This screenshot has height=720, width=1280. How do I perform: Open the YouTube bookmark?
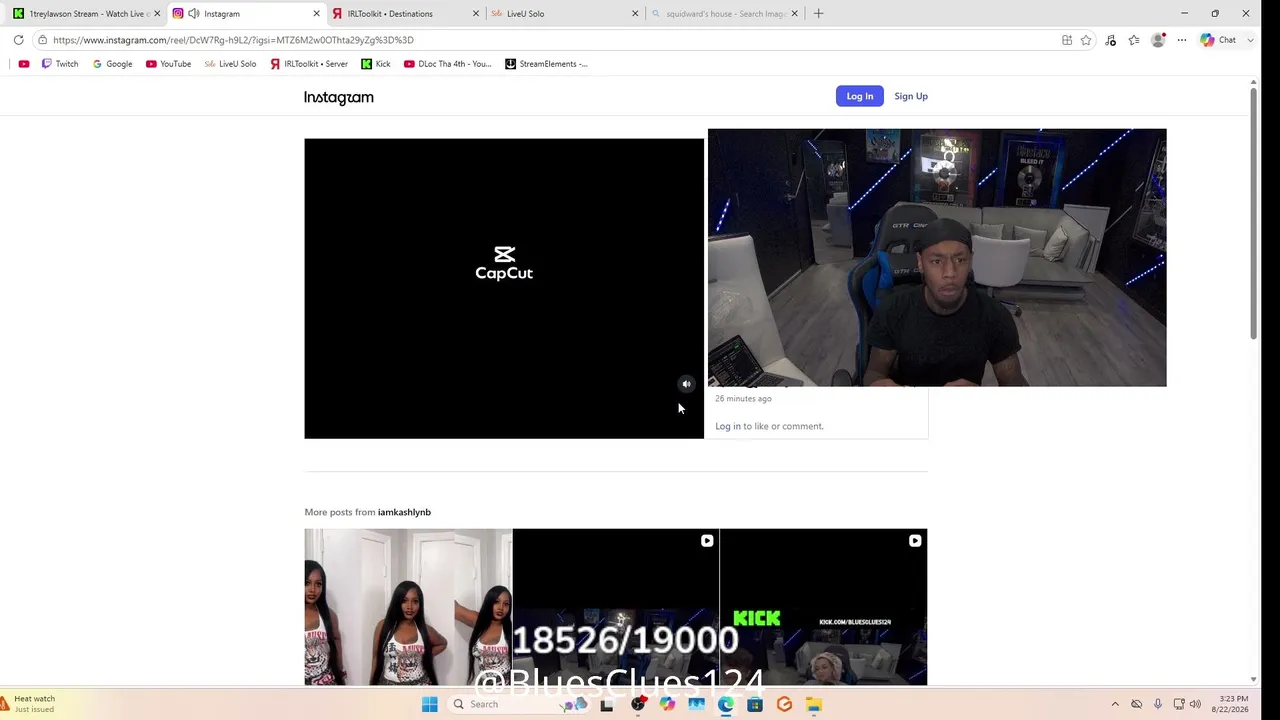pos(168,64)
